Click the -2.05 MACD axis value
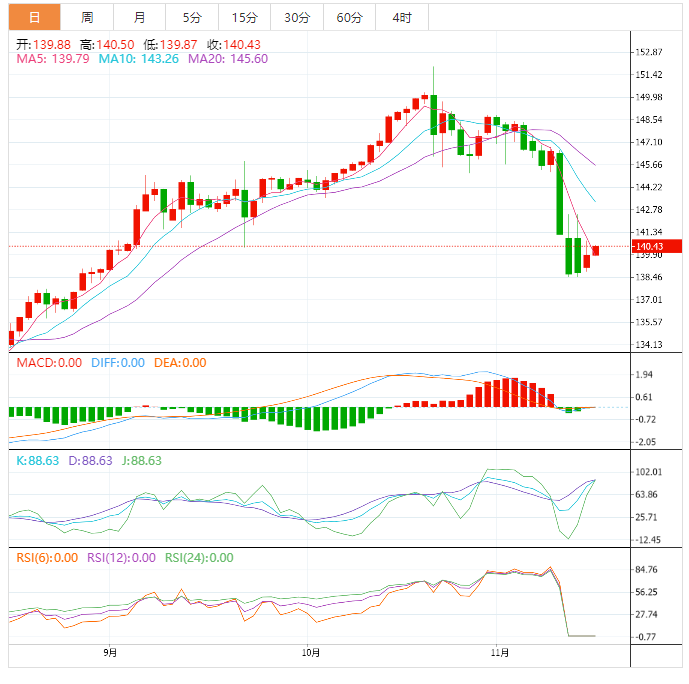 [645, 442]
